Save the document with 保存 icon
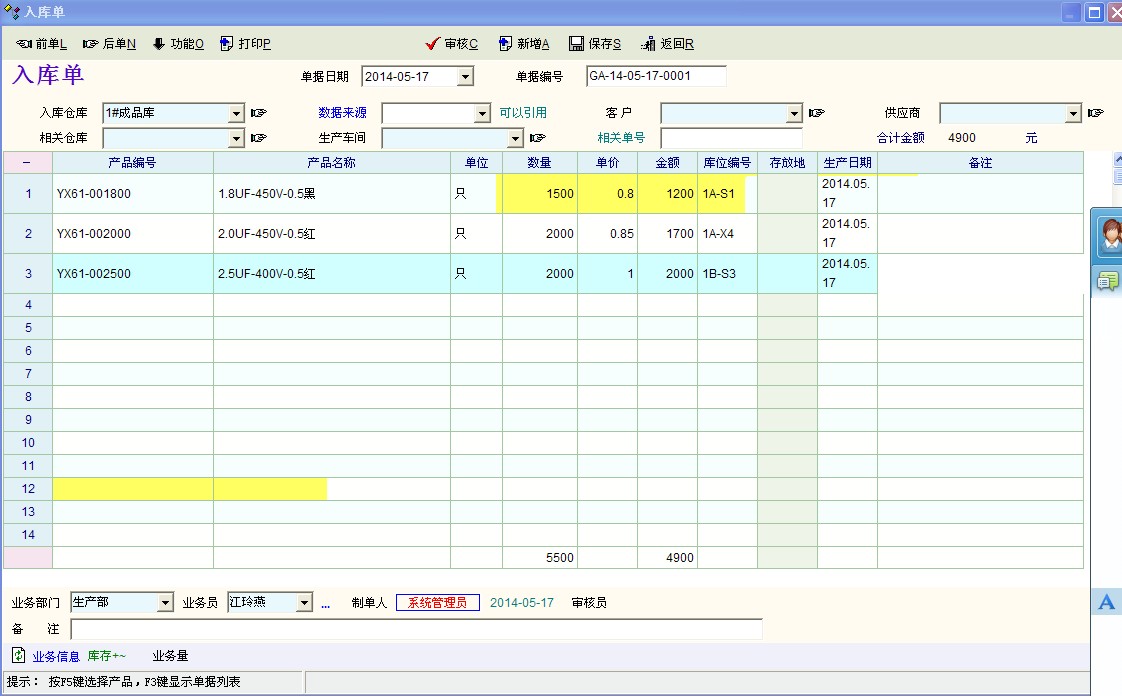The image size is (1122, 696). click(x=595, y=44)
